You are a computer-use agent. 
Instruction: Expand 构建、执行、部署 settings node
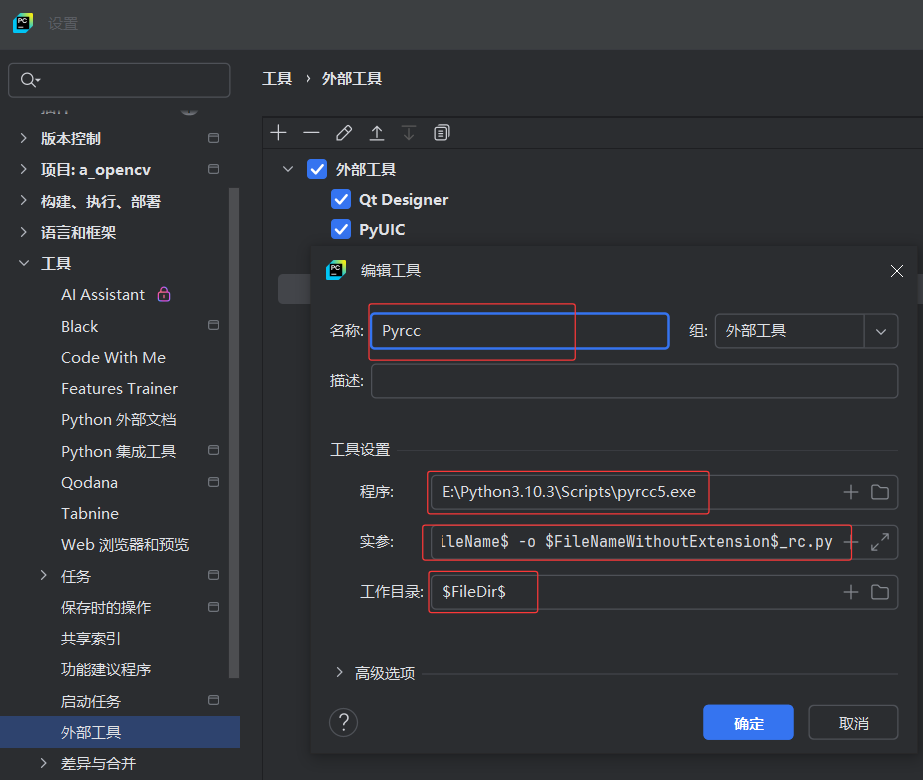point(24,201)
